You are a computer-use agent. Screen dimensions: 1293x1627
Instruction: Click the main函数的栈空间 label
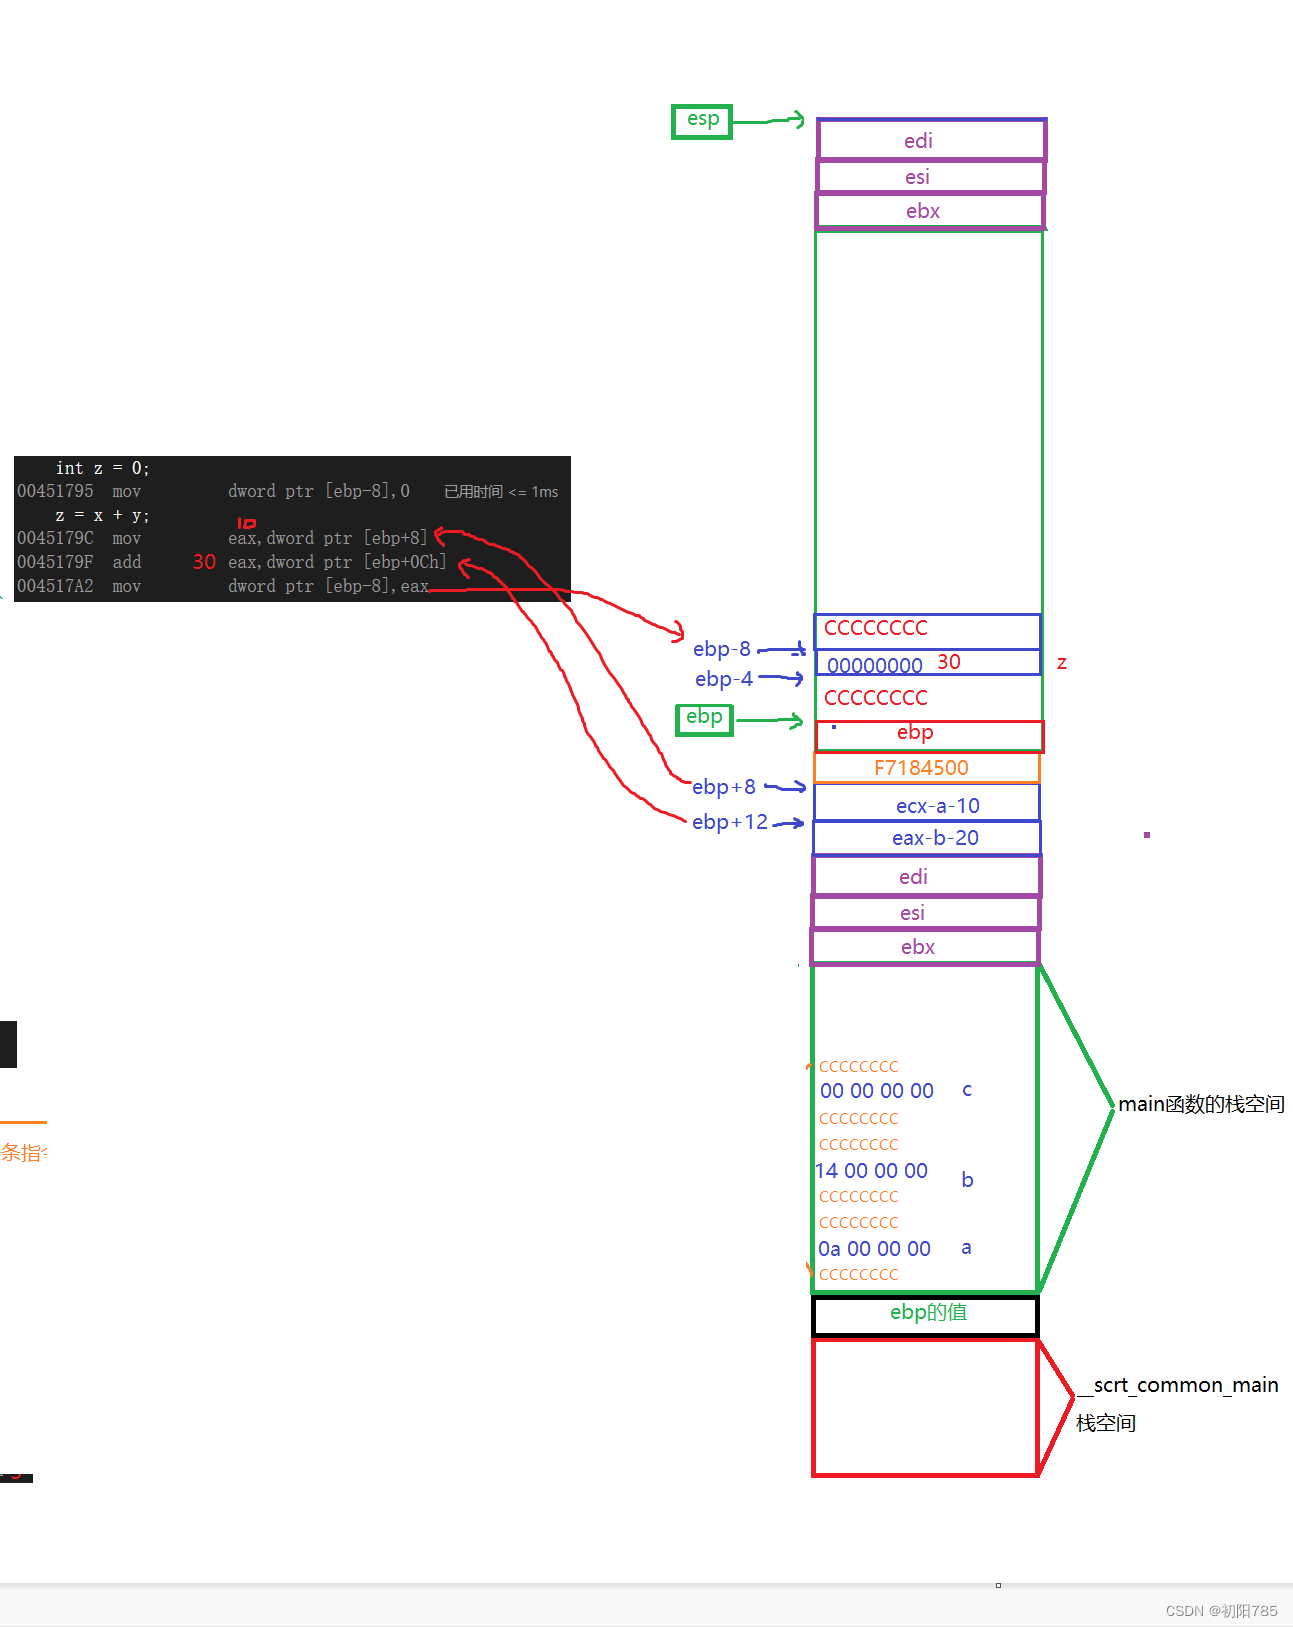pyautogui.click(x=1201, y=1104)
